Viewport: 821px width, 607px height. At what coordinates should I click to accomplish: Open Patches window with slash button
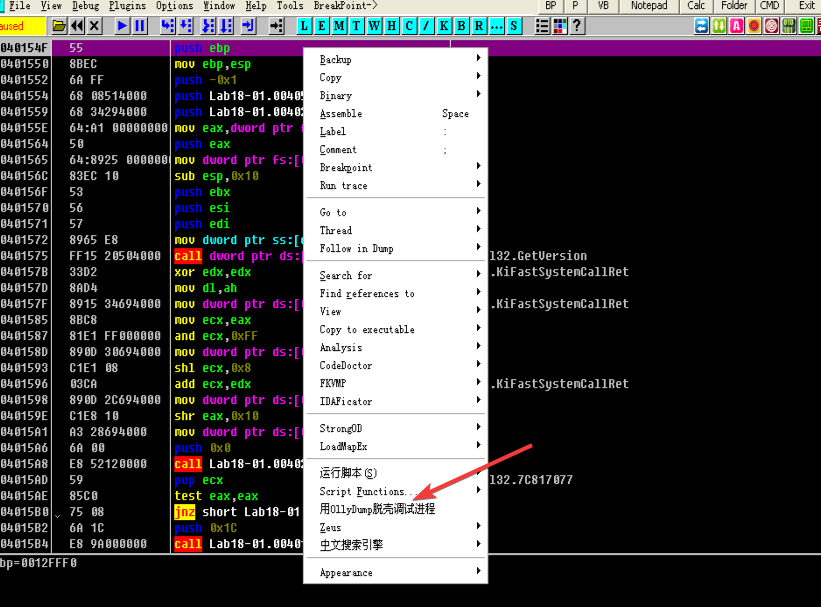[x=427, y=26]
